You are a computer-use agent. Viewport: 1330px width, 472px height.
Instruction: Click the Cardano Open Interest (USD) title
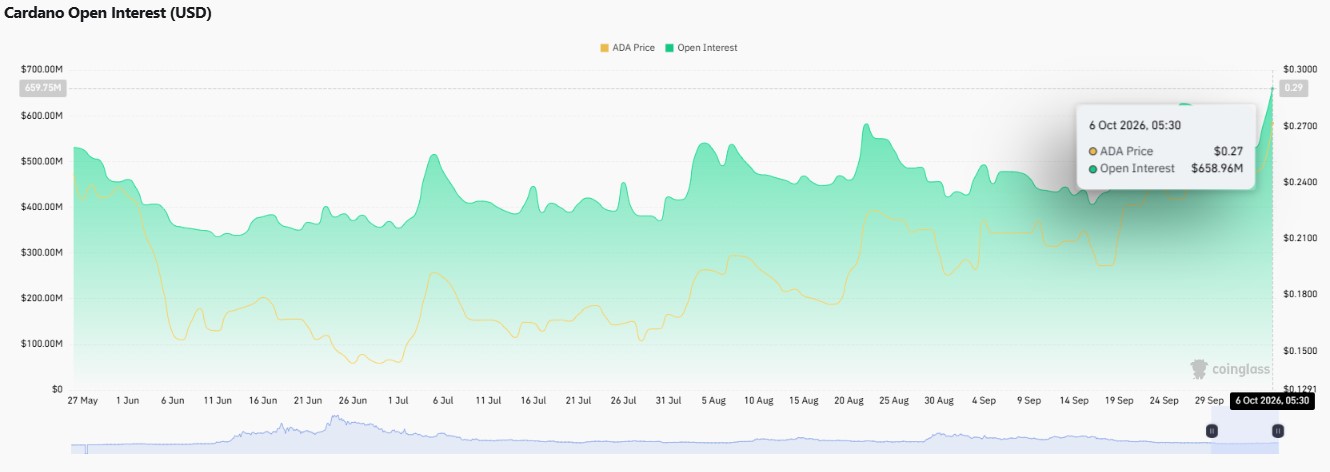tap(108, 13)
